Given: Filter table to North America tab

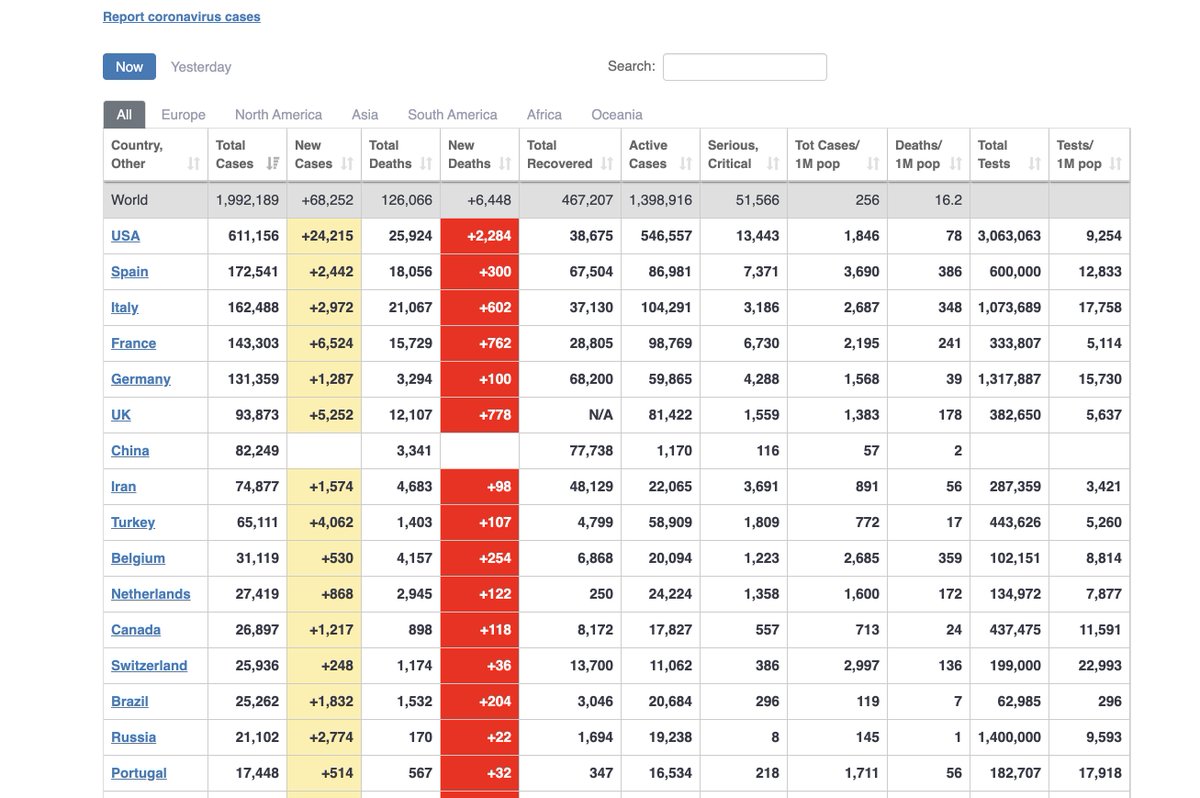Looking at the screenshot, I should [x=278, y=114].
